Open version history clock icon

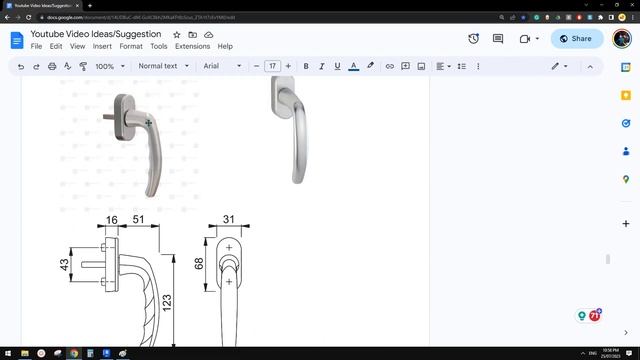coord(473,39)
